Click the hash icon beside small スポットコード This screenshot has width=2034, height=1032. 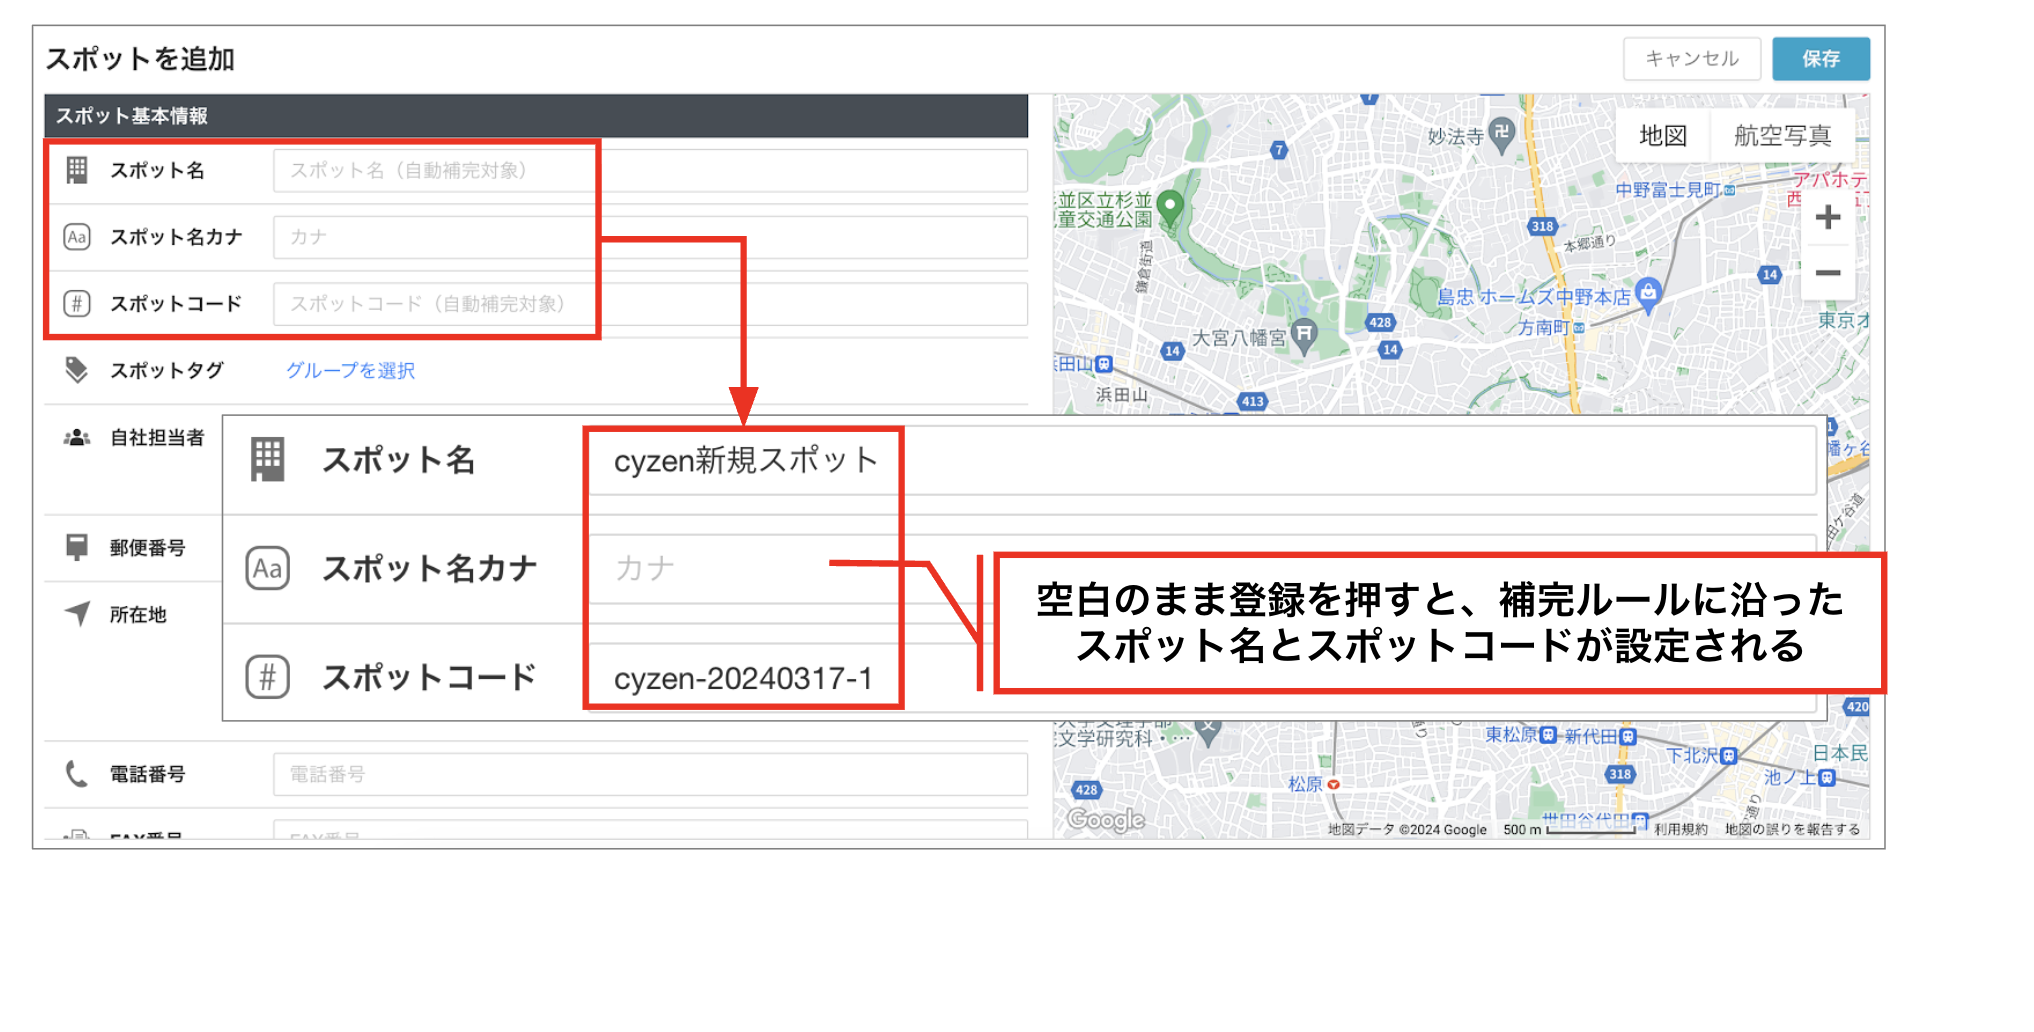point(77,304)
